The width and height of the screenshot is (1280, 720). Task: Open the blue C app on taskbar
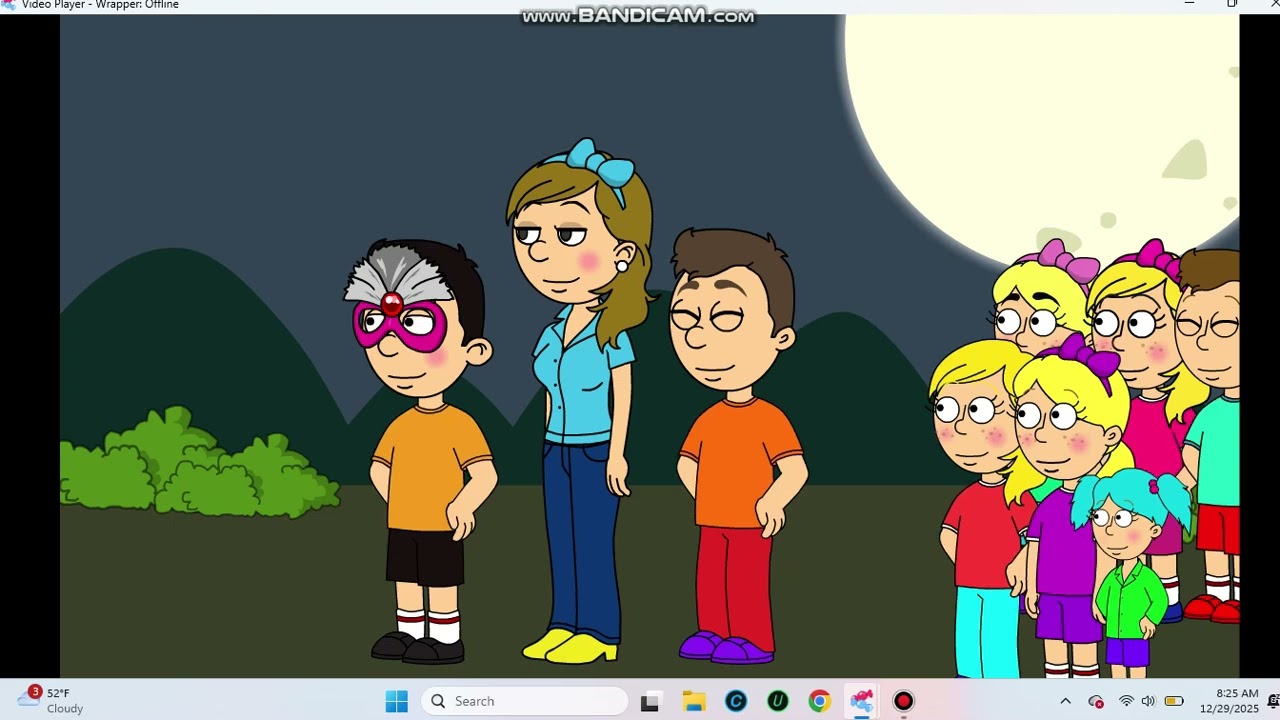tap(735, 701)
